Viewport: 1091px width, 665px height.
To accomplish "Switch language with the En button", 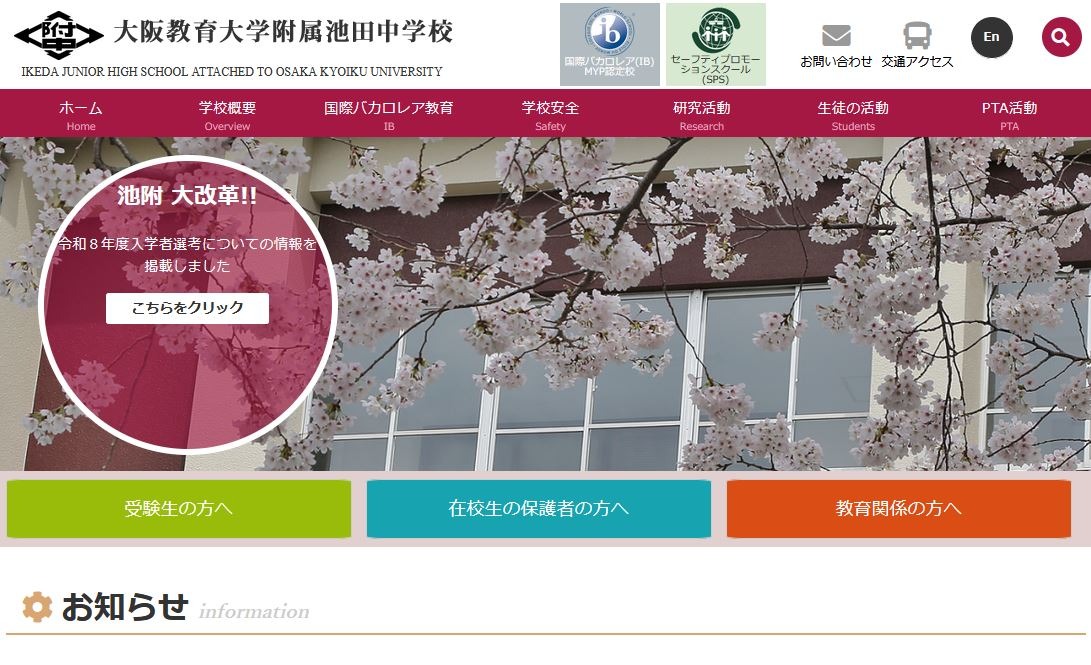I will point(992,37).
